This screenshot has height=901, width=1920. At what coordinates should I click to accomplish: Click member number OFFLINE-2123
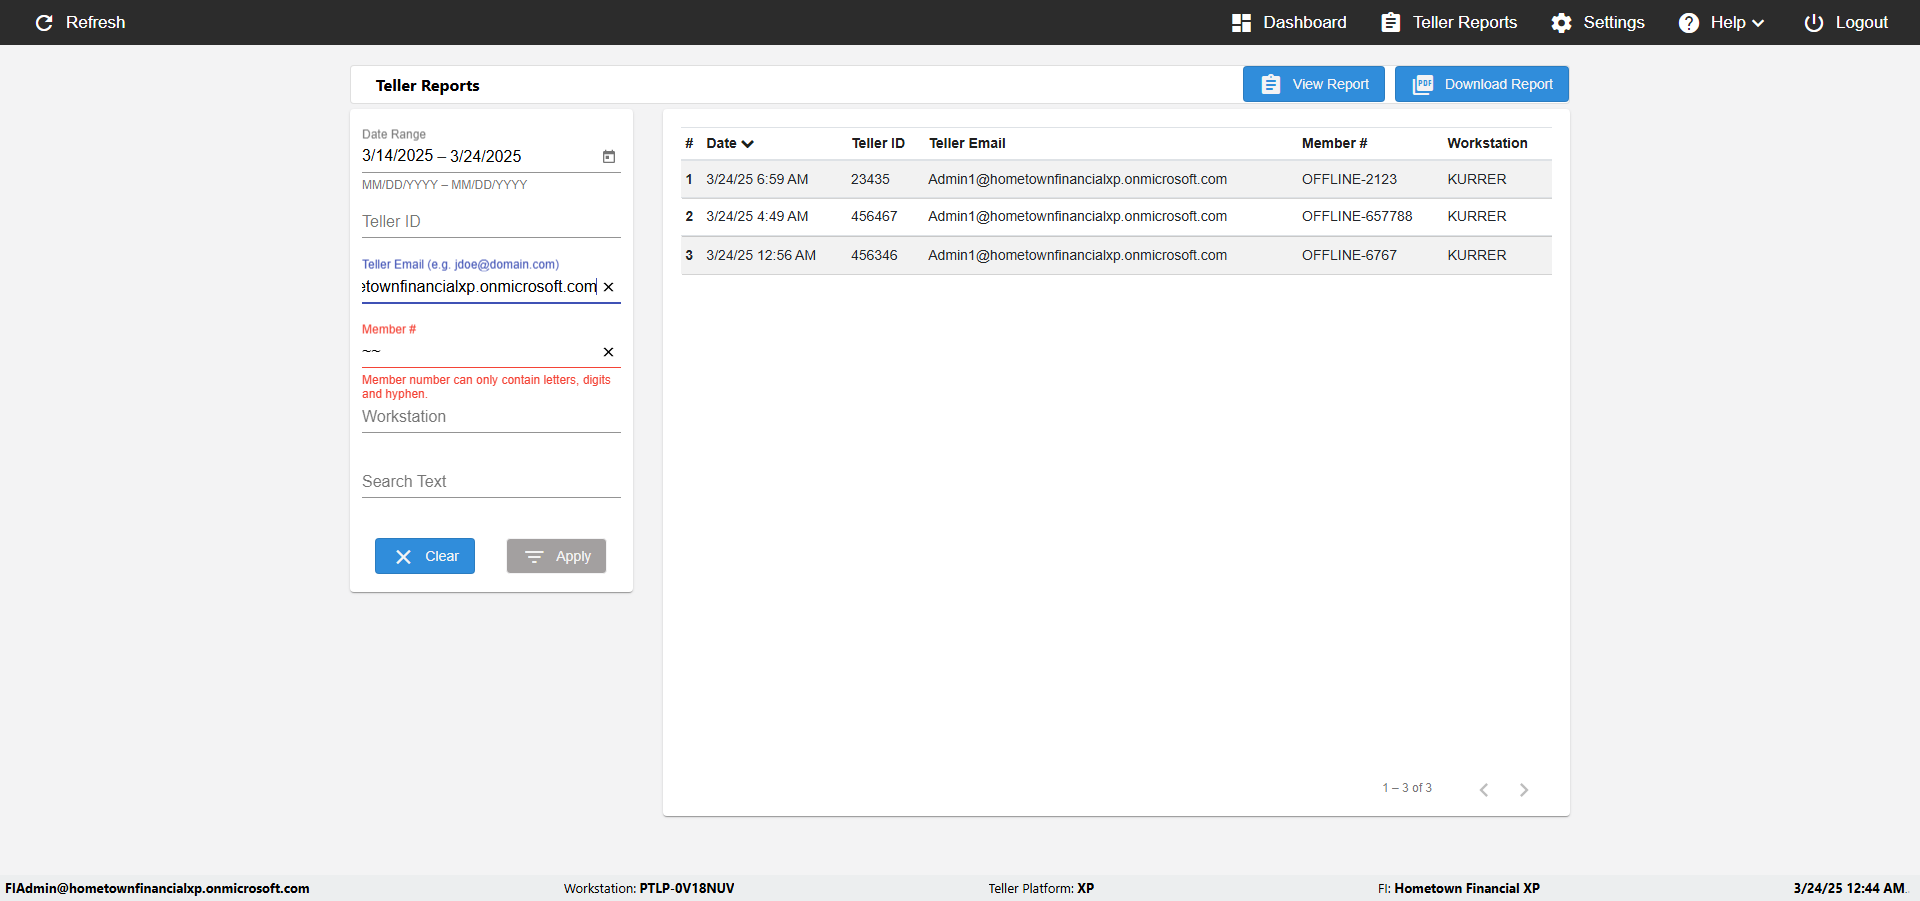(1349, 179)
